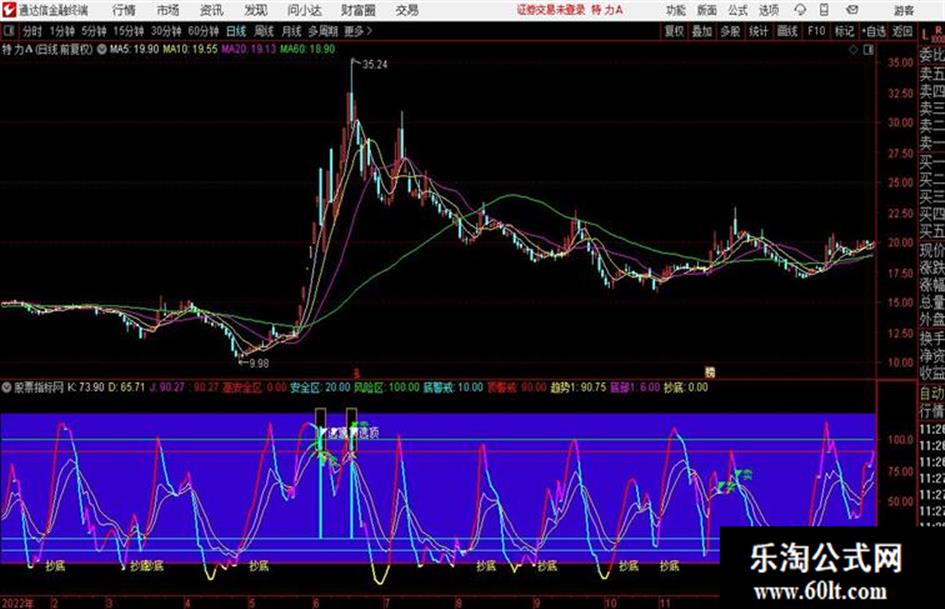Click the 2022年 label on date axis
945x609 pixels.
18,603
